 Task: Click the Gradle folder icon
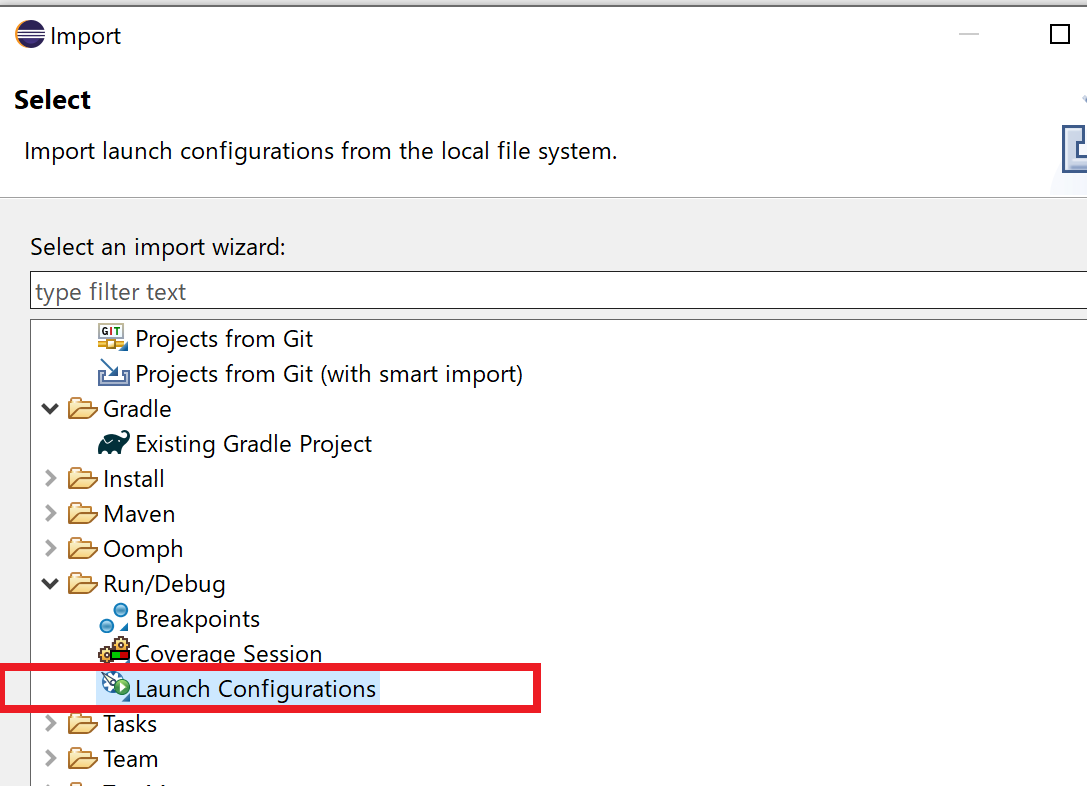click(x=83, y=408)
